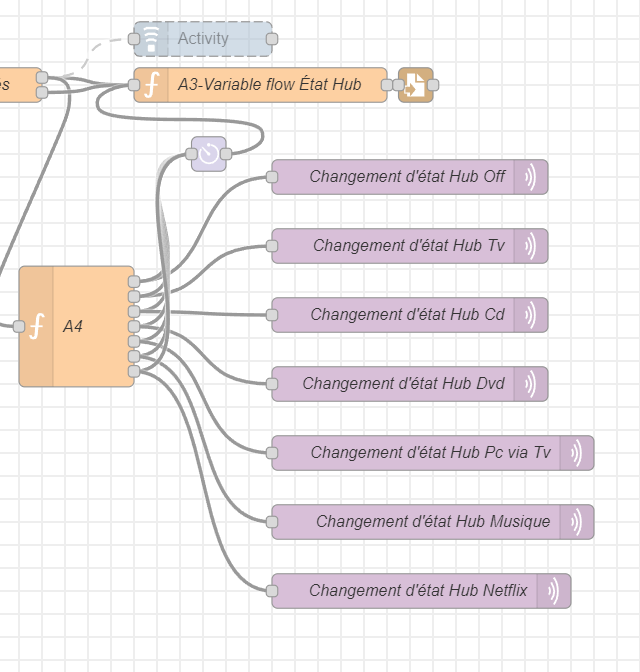Click the signal icon on the Hub Musique node
Screen dimensions: 640x672
point(577,522)
